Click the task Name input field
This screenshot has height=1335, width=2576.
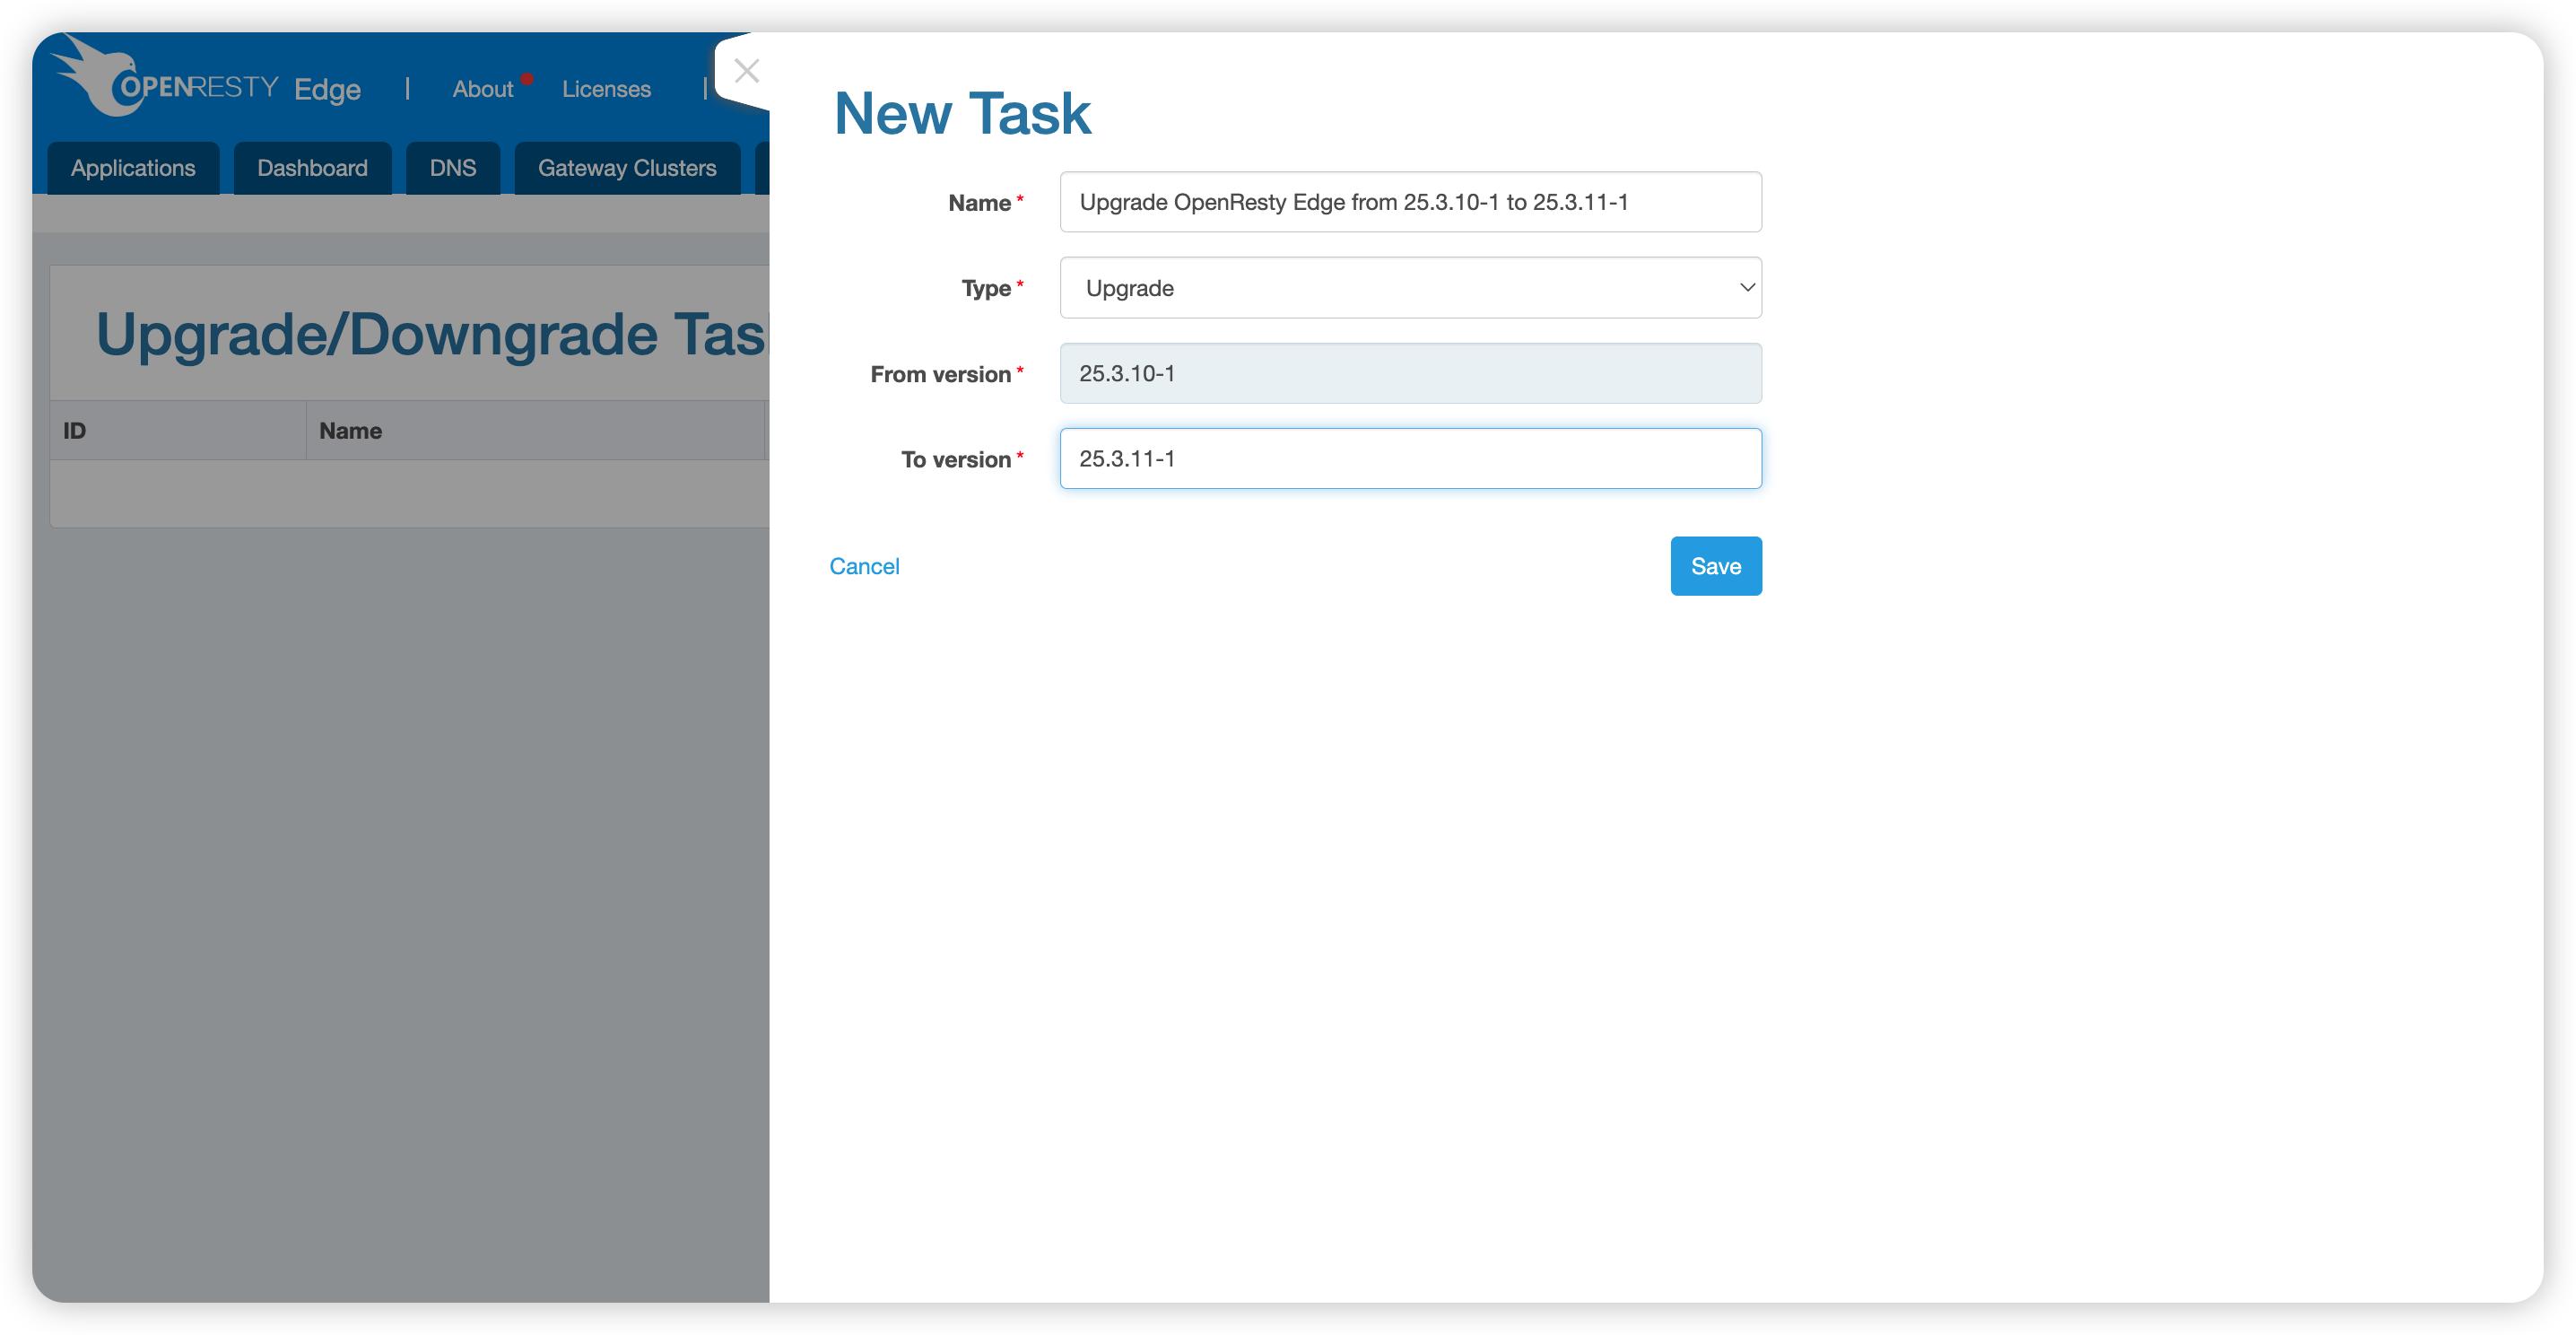point(1410,202)
